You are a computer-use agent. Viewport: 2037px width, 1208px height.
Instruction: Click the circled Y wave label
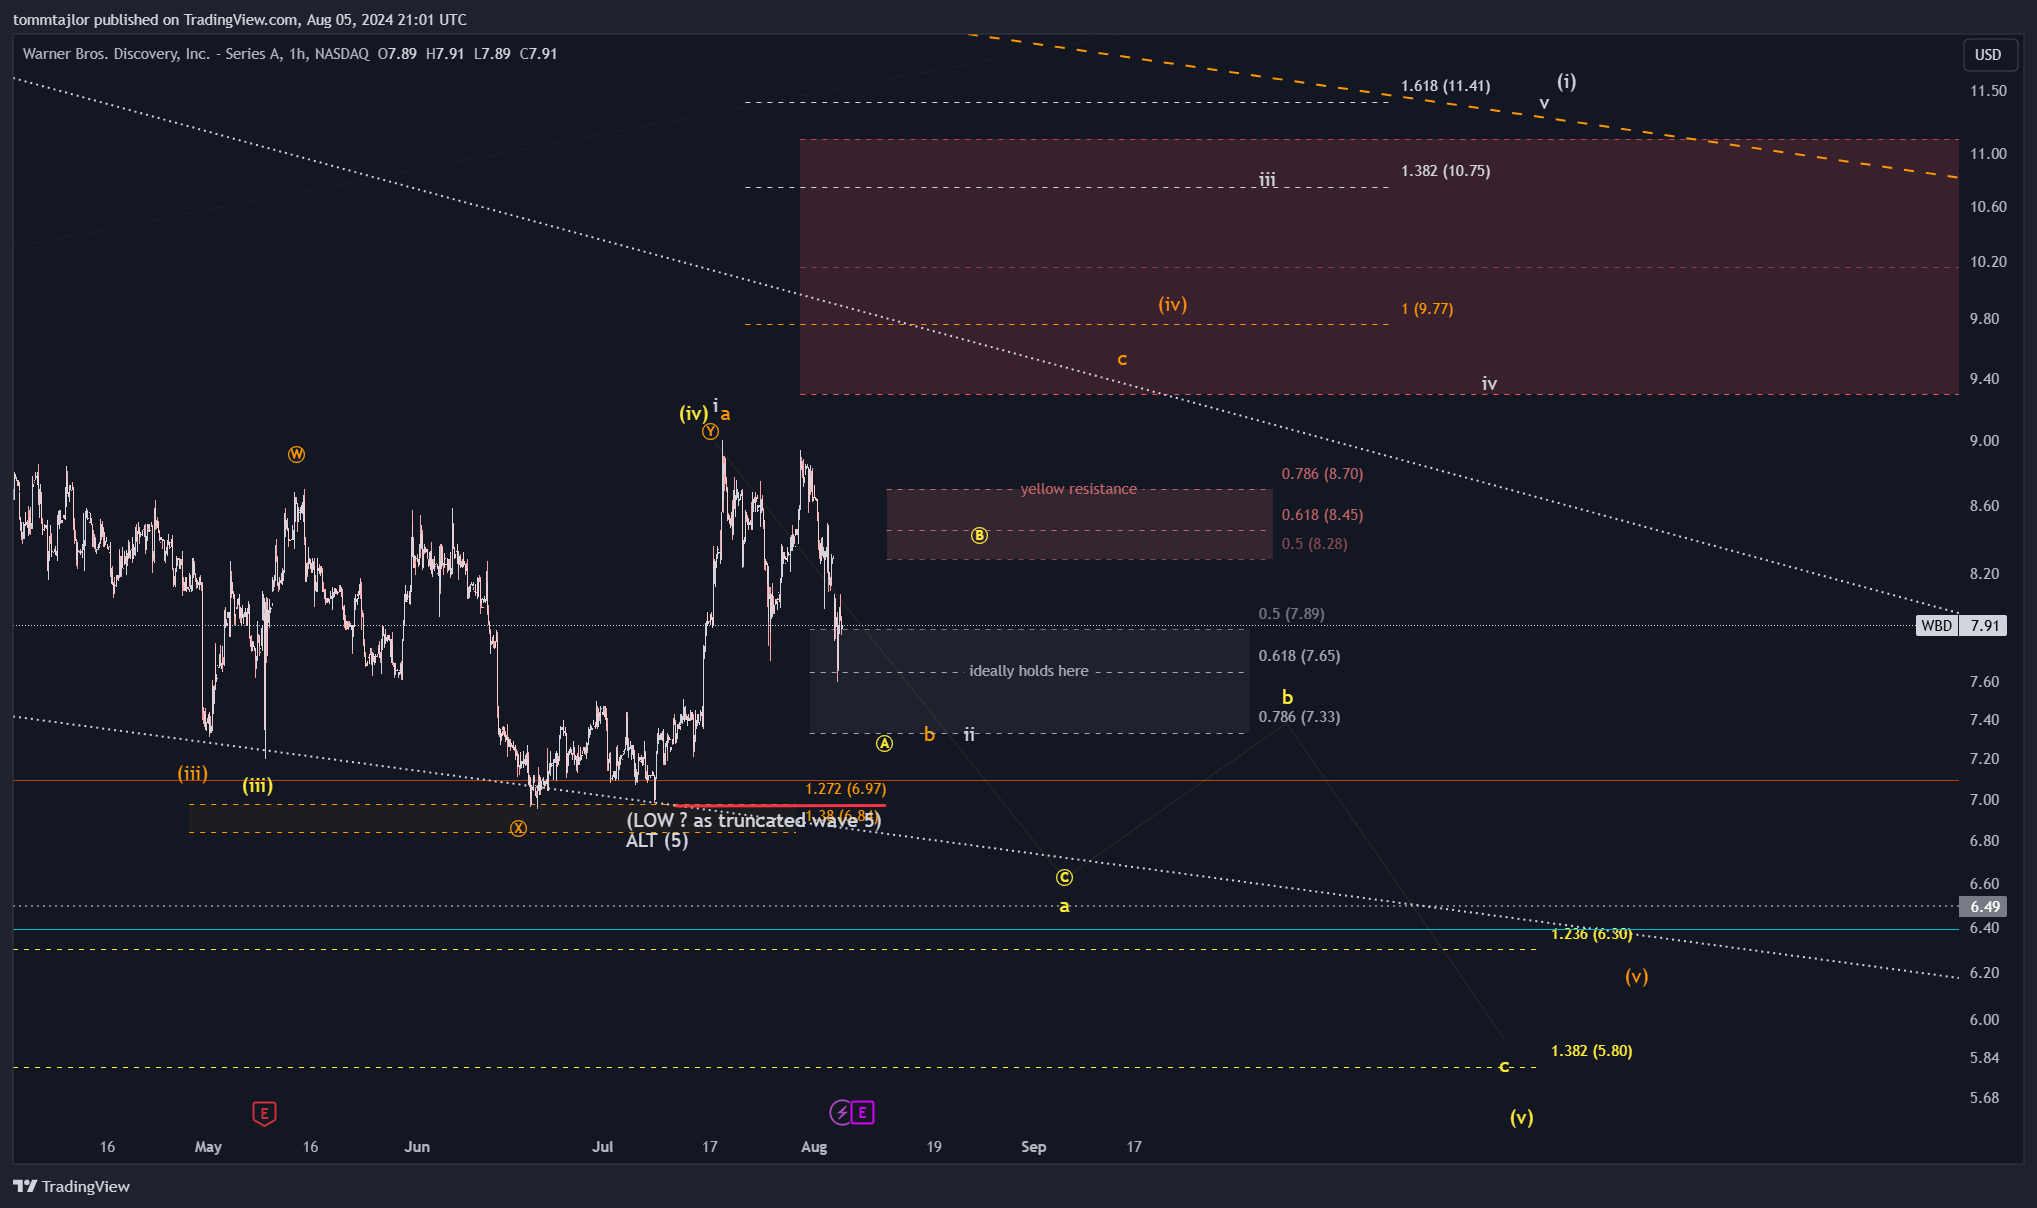click(710, 431)
